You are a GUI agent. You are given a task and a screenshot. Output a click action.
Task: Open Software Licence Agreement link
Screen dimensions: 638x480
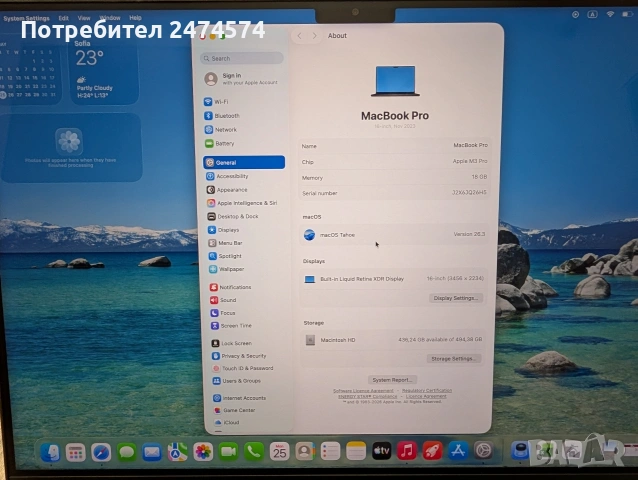coord(363,391)
